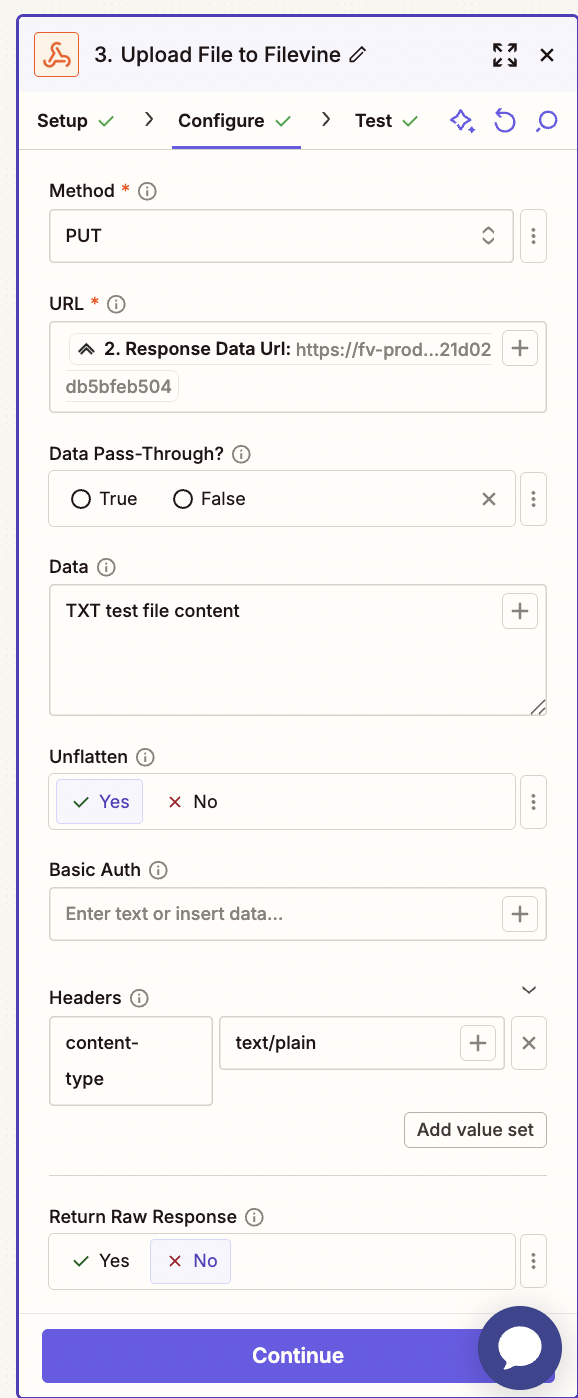The image size is (578, 1398).
Task: Open the search magnifier icon
Action: point(545,120)
